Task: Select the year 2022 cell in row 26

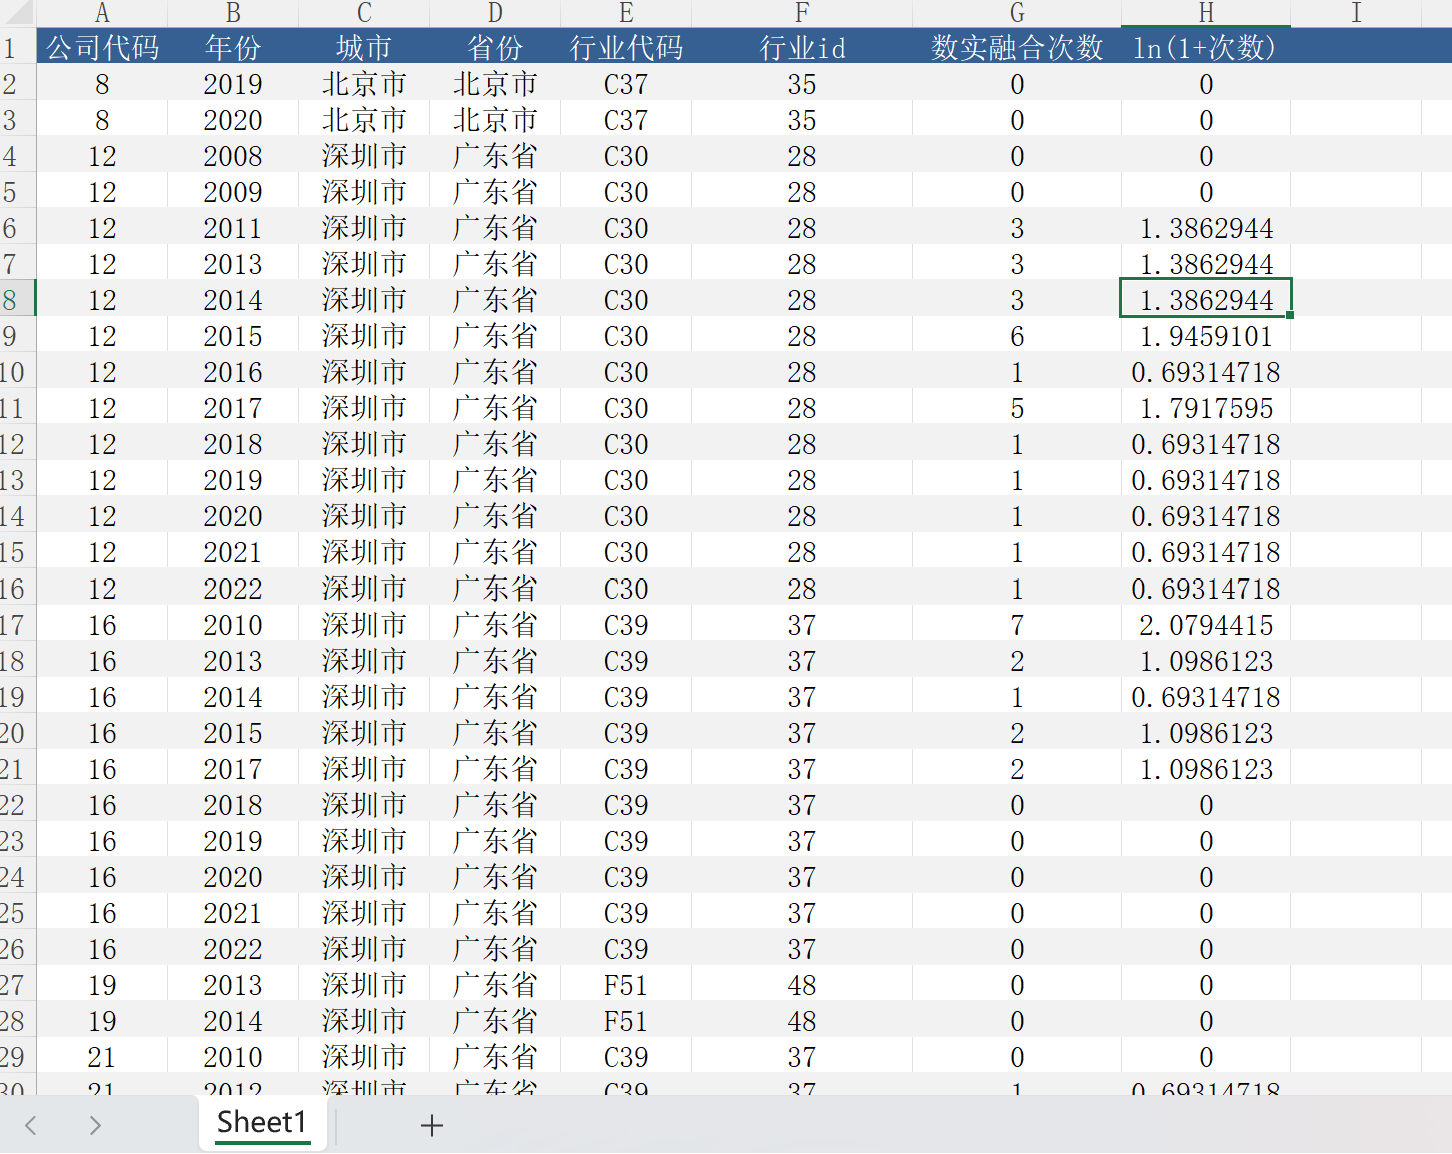Action: 233,949
